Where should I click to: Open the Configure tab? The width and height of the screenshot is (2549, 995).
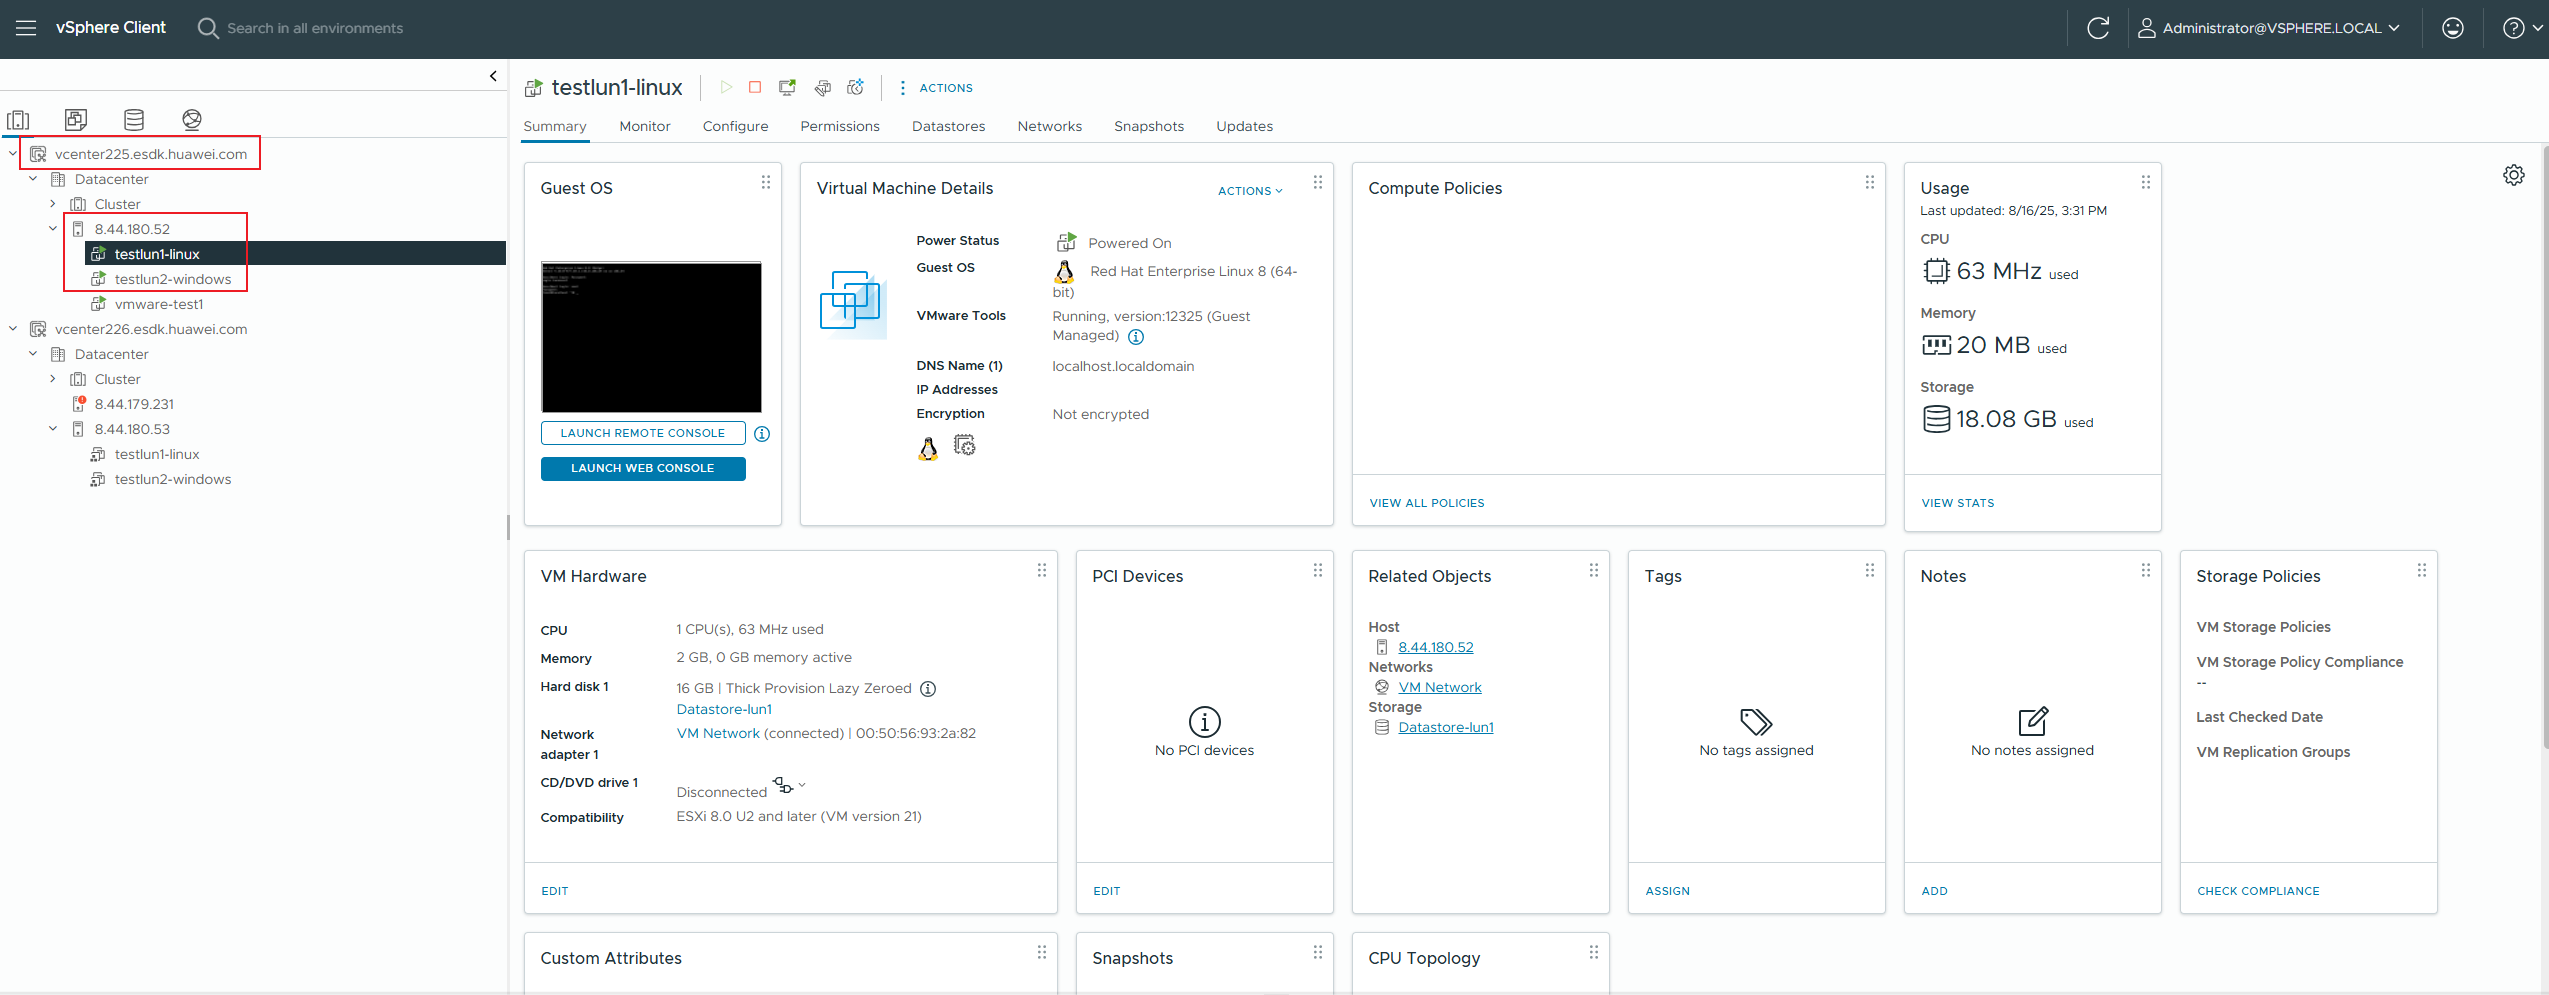[x=735, y=127]
